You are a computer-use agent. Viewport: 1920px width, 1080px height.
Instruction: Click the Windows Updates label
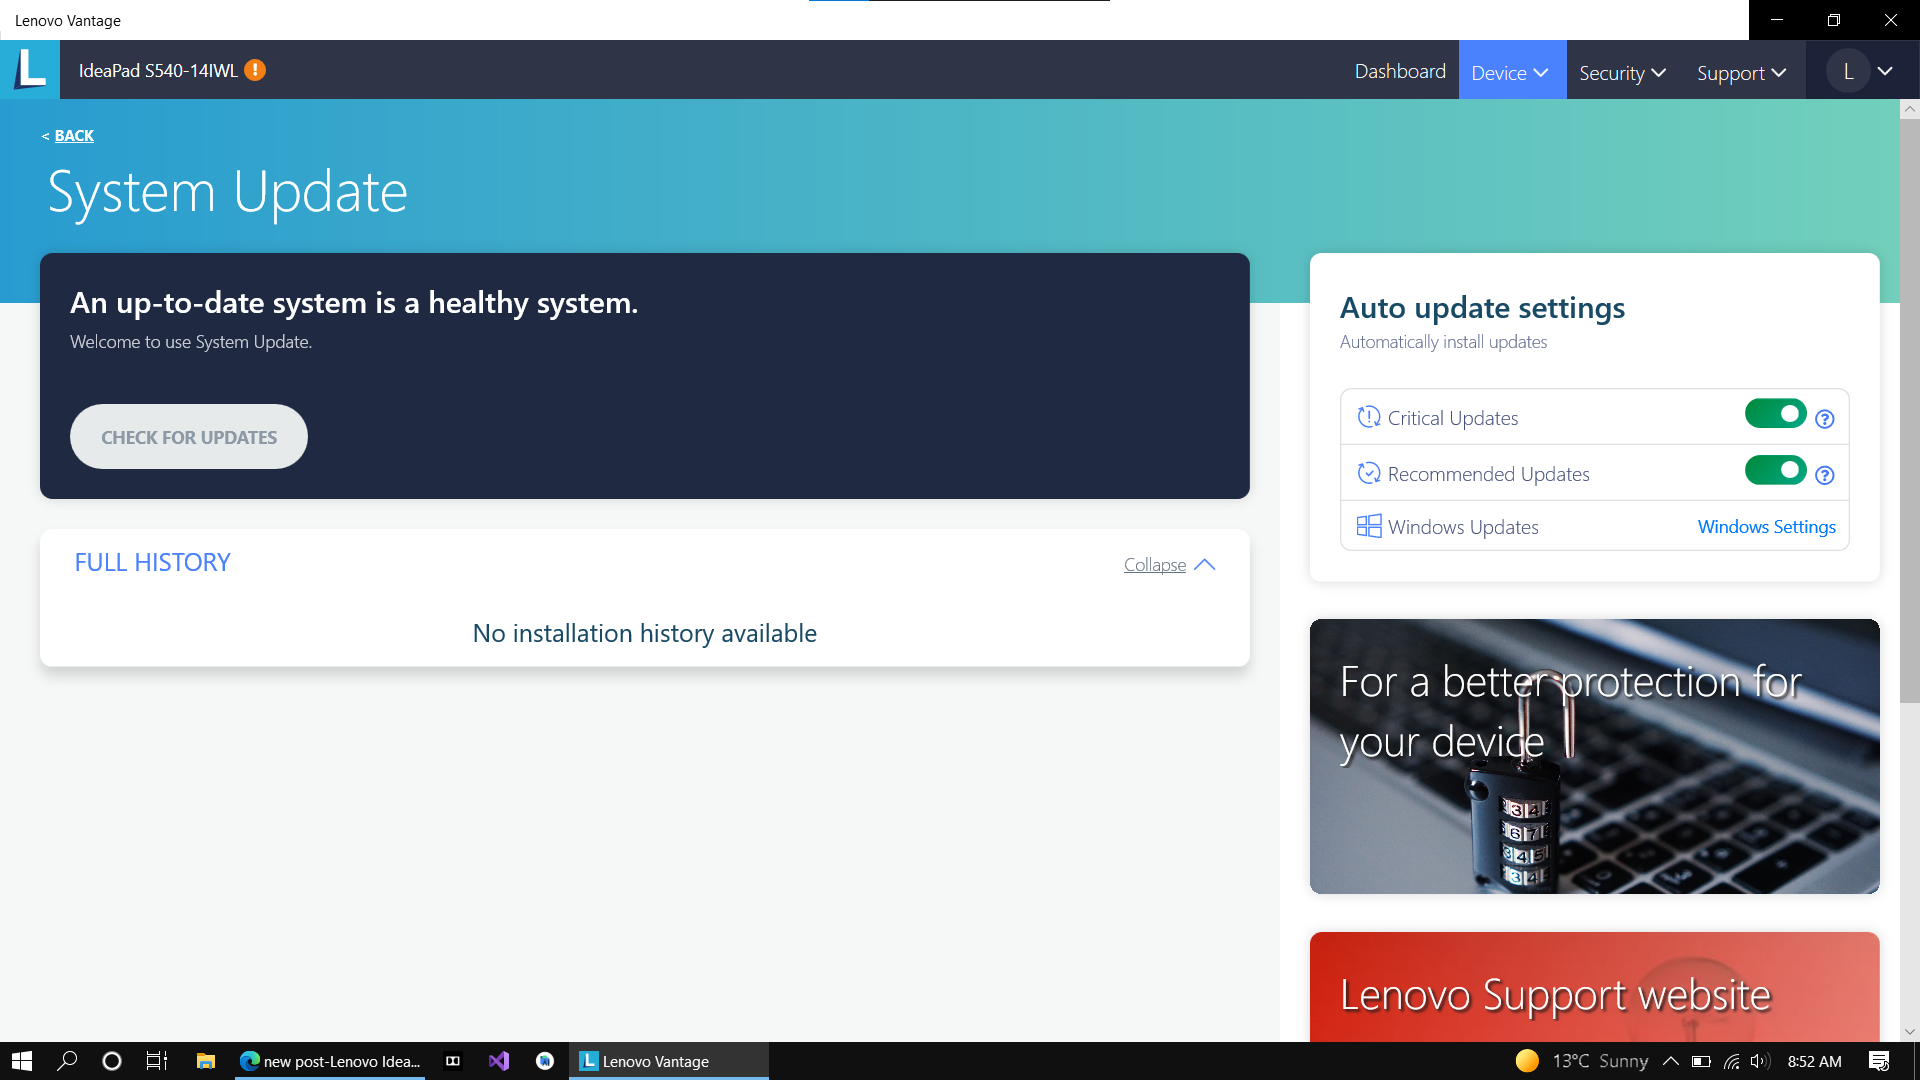[x=1463, y=527]
